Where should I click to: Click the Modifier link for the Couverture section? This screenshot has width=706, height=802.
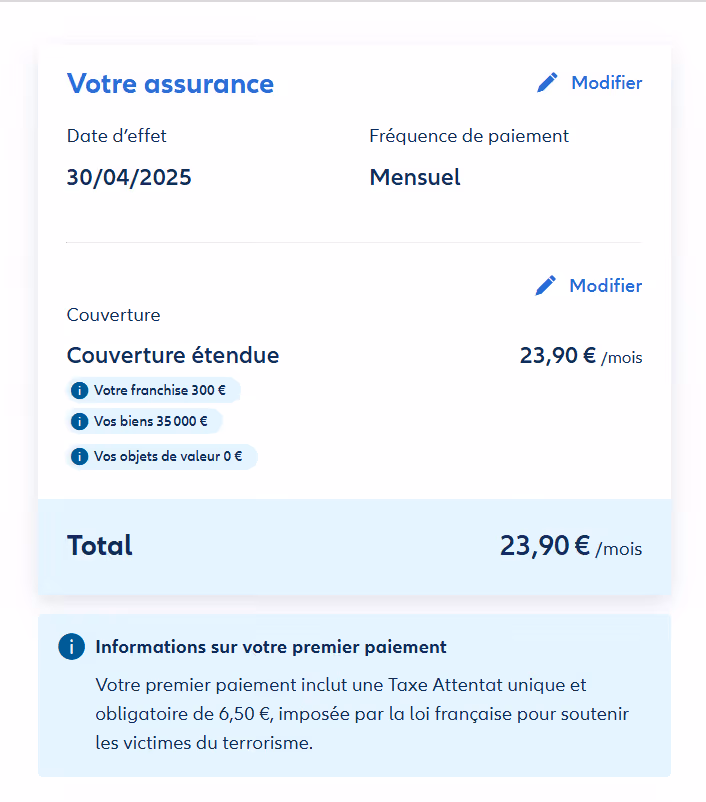click(605, 286)
